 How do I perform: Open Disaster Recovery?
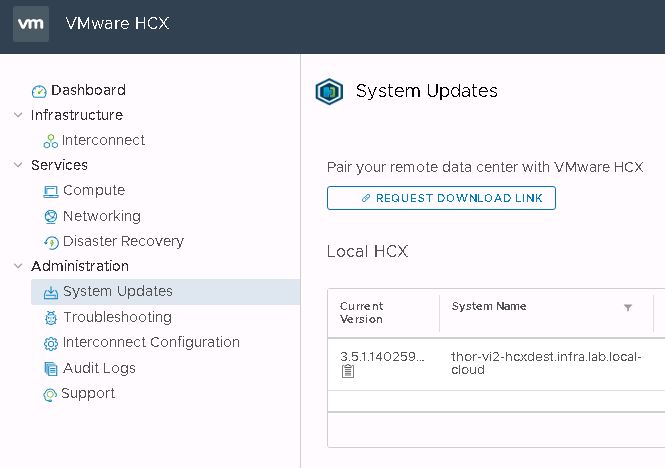coord(123,241)
